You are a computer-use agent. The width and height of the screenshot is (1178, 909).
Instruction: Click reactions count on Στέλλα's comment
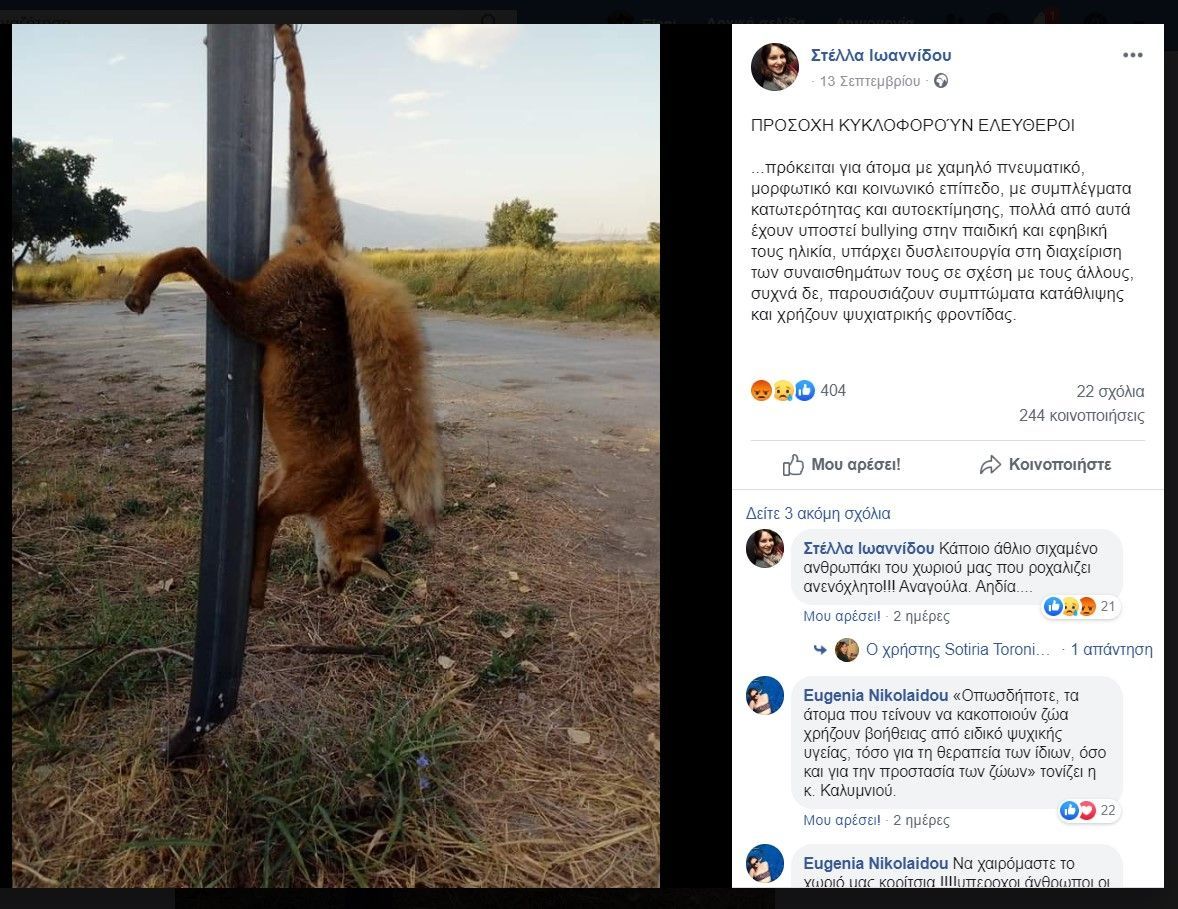[x=1080, y=606]
